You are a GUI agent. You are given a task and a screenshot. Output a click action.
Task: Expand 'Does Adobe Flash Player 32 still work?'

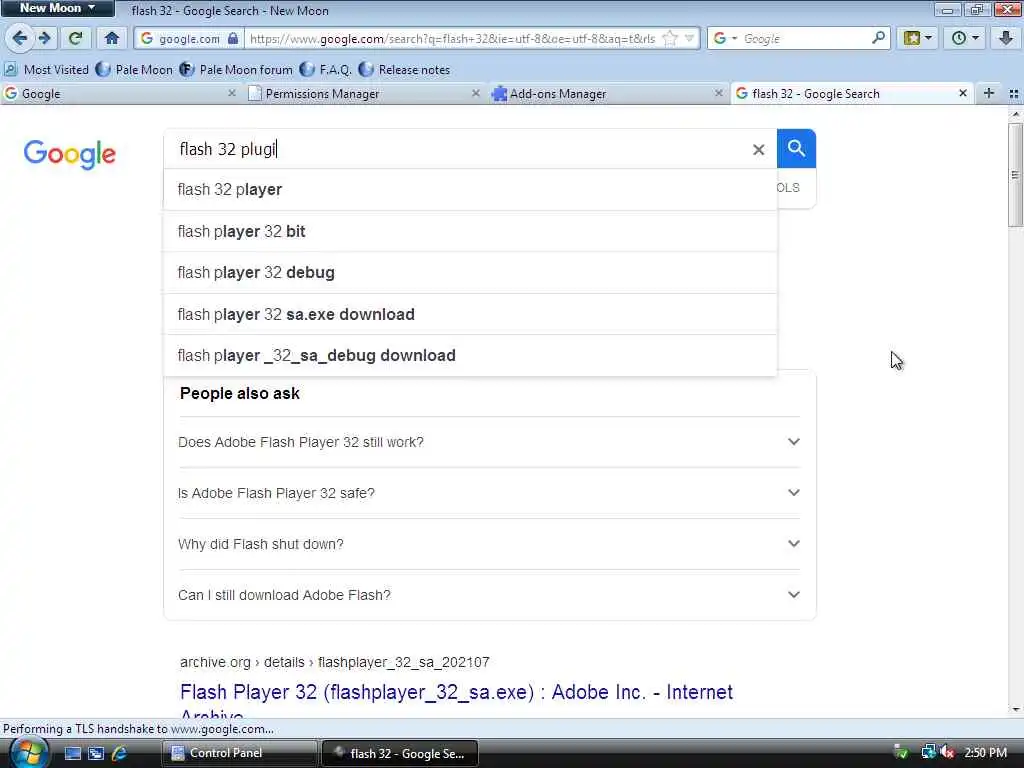click(489, 442)
